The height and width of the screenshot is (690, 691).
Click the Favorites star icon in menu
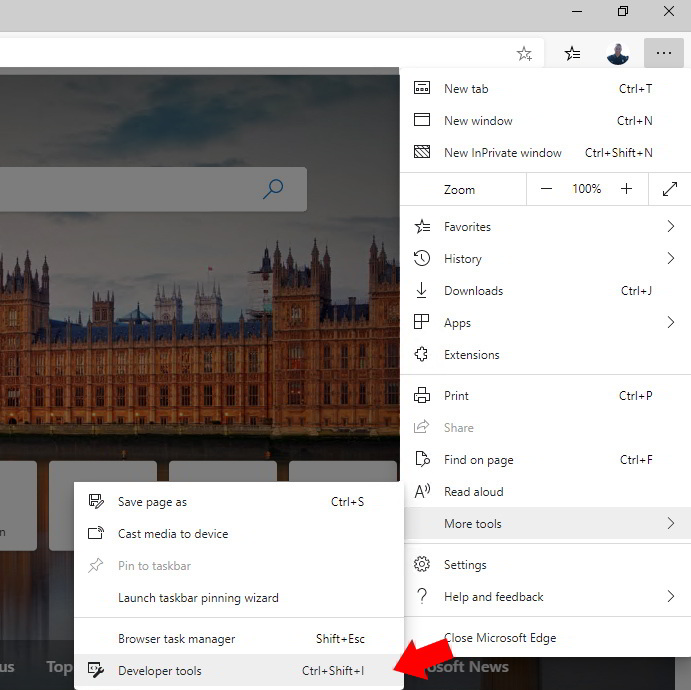tap(422, 226)
